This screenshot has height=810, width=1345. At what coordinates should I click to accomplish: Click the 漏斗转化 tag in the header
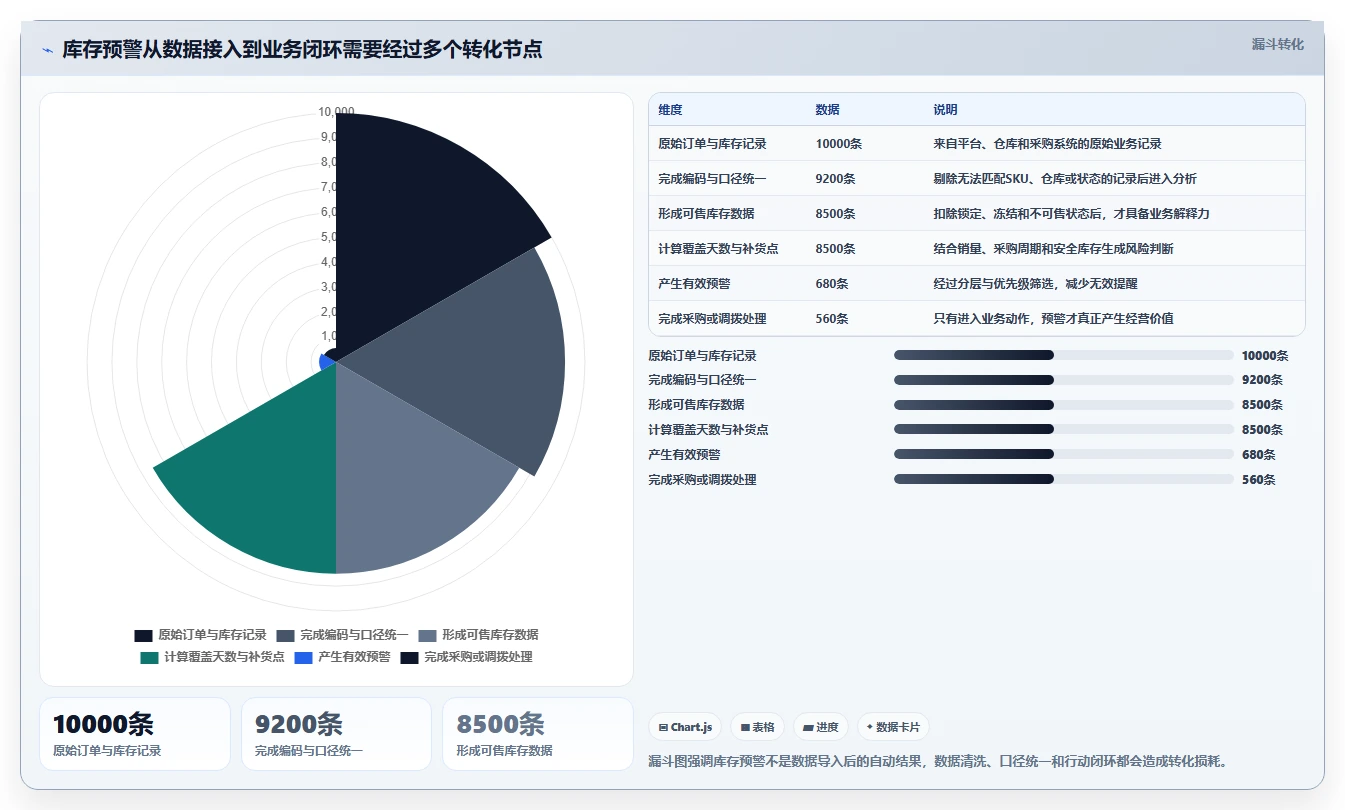(x=1277, y=45)
